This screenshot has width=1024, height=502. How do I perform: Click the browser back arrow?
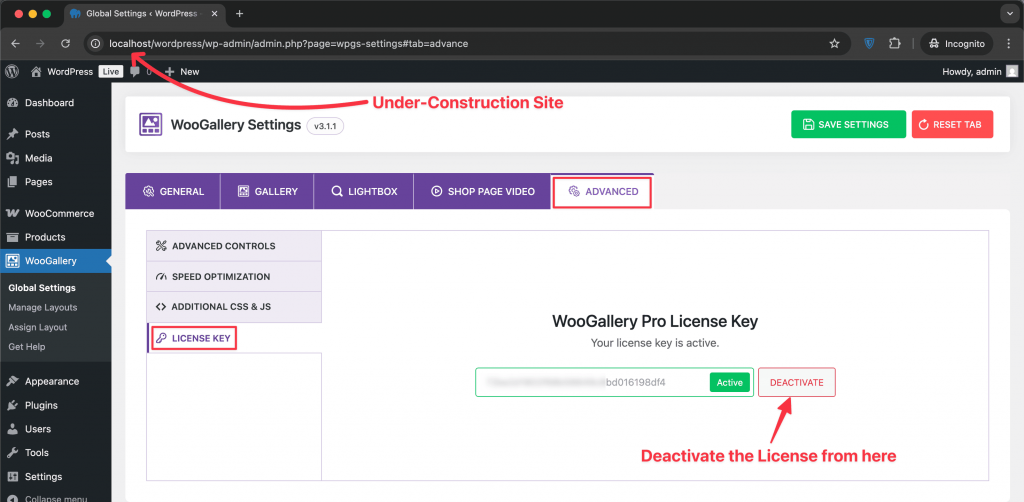click(16, 44)
